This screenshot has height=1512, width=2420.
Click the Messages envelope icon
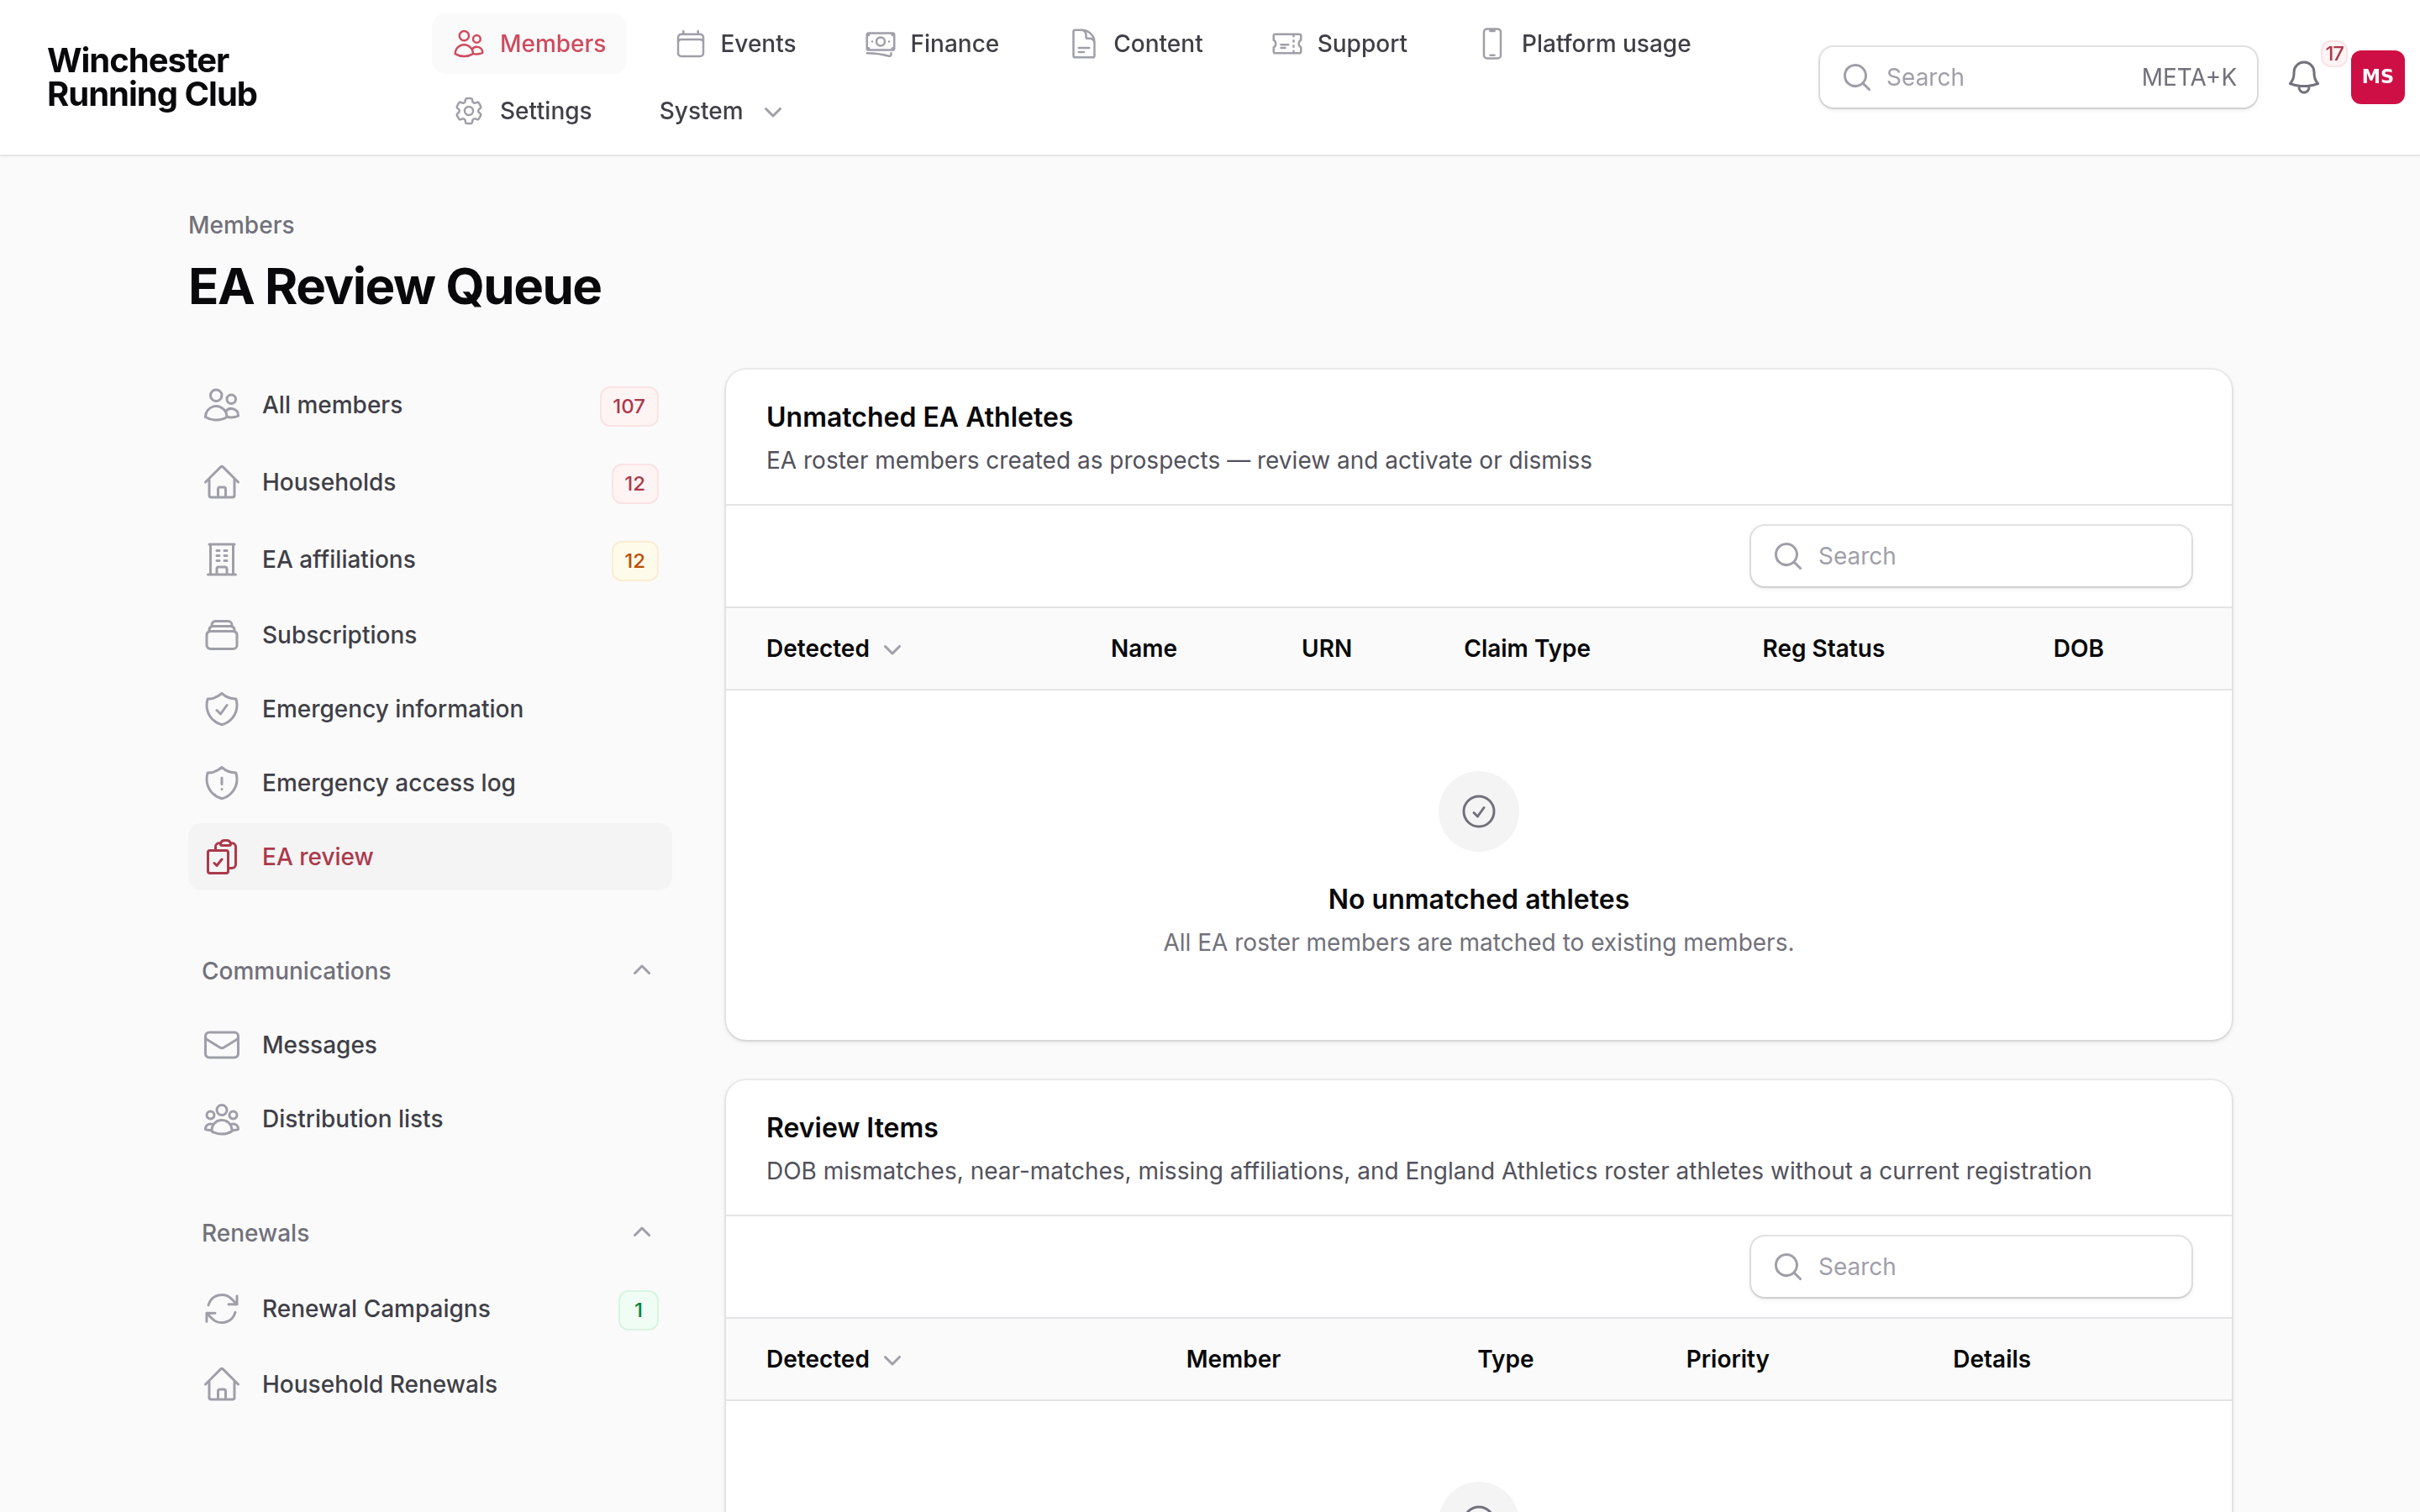pyautogui.click(x=221, y=1045)
